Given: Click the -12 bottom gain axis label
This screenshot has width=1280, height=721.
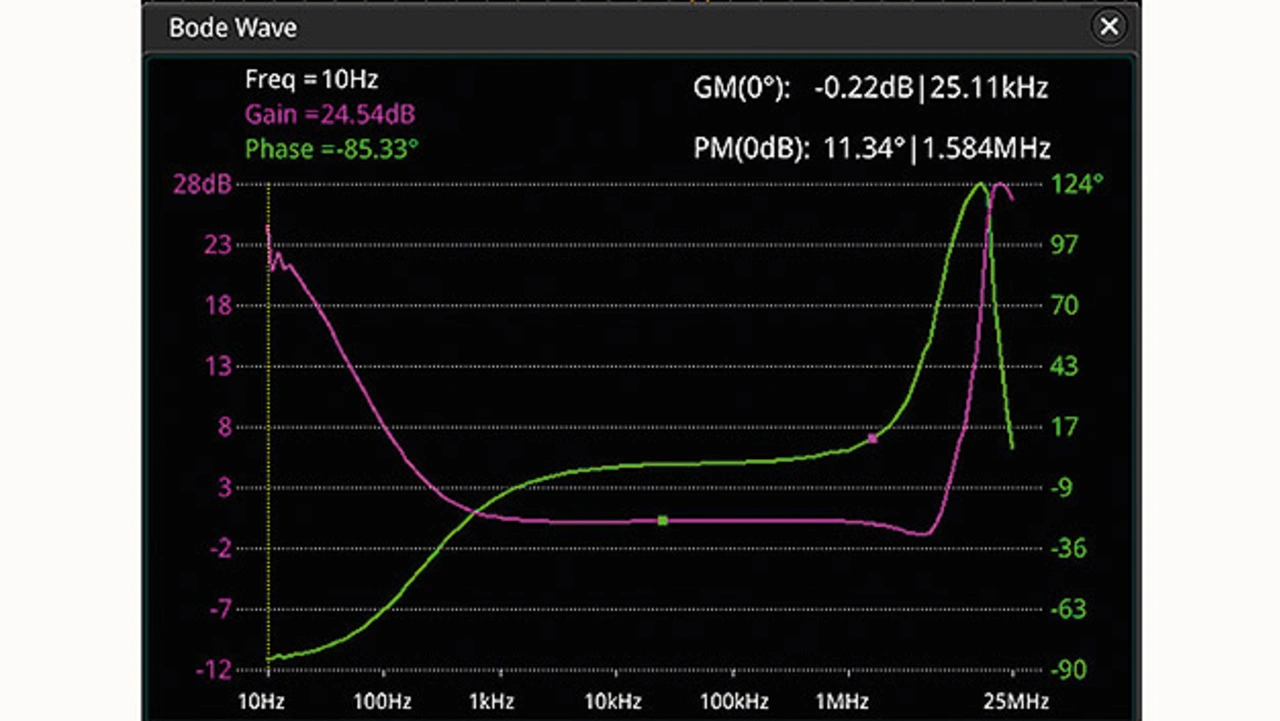Looking at the screenshot, I should (x=212, y=670).
